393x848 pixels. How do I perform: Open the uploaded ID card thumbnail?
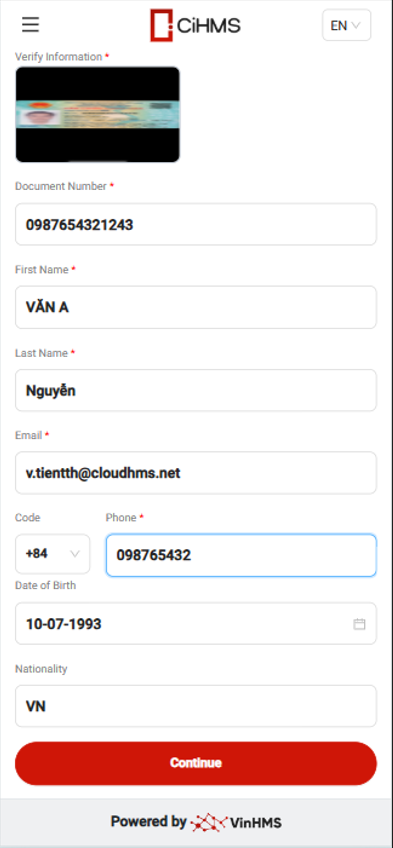pyautogui.click(x=97, y=114)
